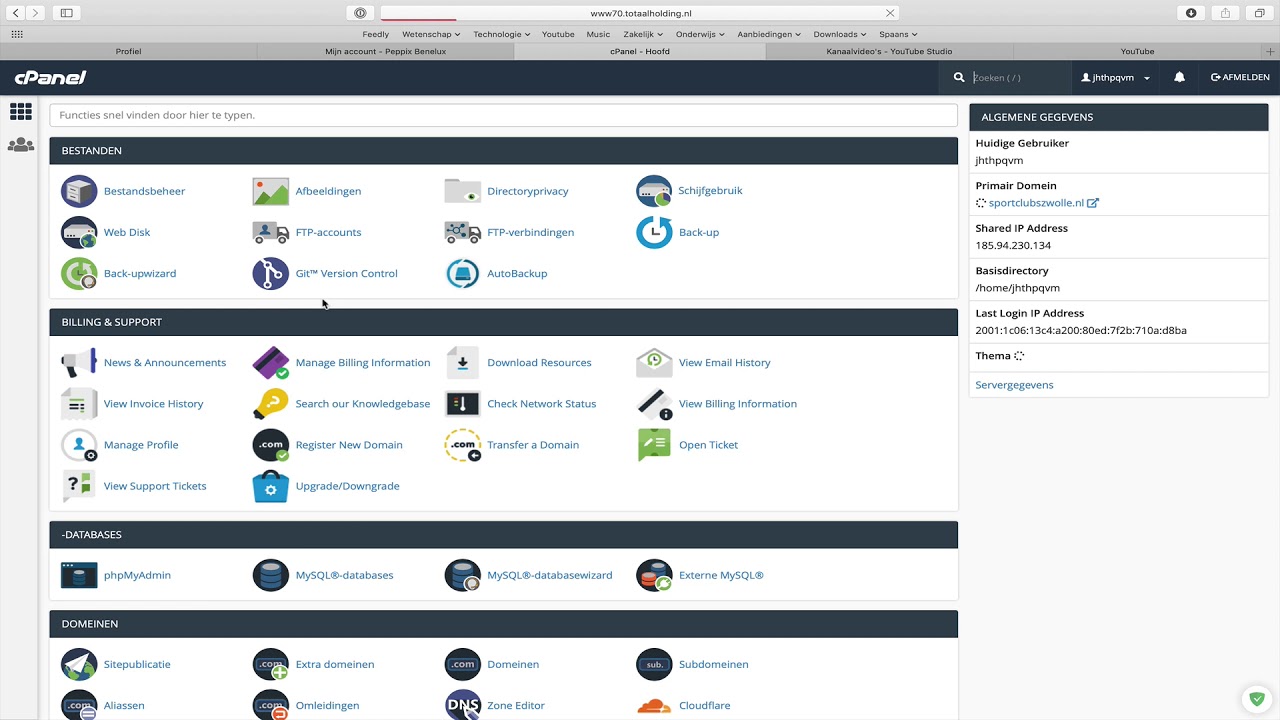Image resolution: width=1280 pixels, height=720 pixels.
Task: Open a new browser tab plus button
Action: pos(1271,51)
